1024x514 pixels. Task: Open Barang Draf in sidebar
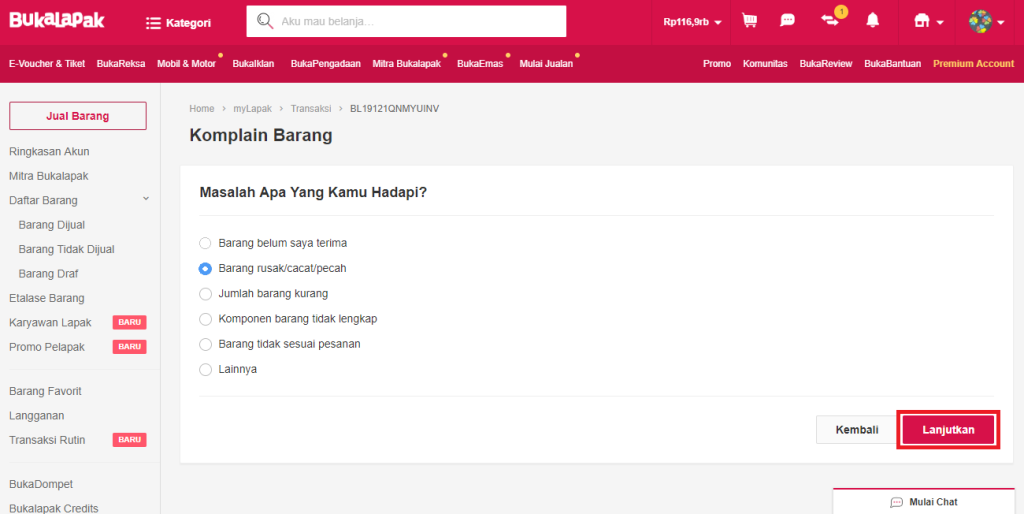[48, 274]
